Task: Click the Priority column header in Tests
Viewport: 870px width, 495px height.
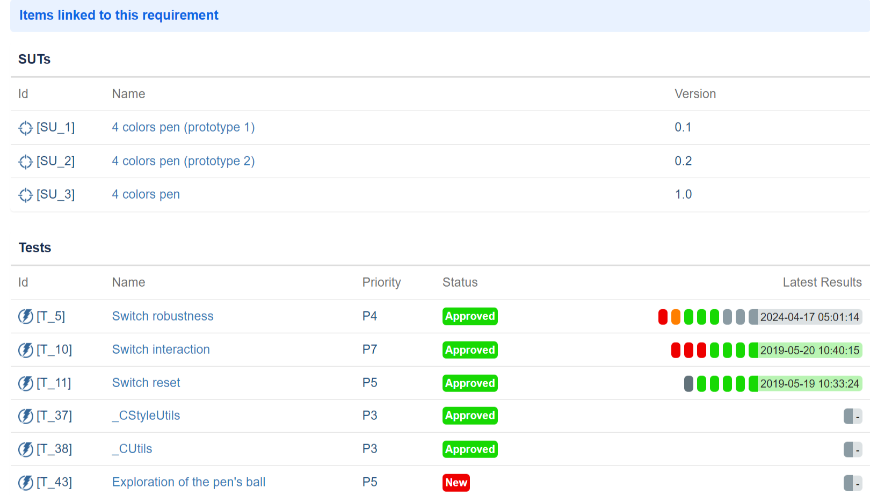Action: (381, 282)
